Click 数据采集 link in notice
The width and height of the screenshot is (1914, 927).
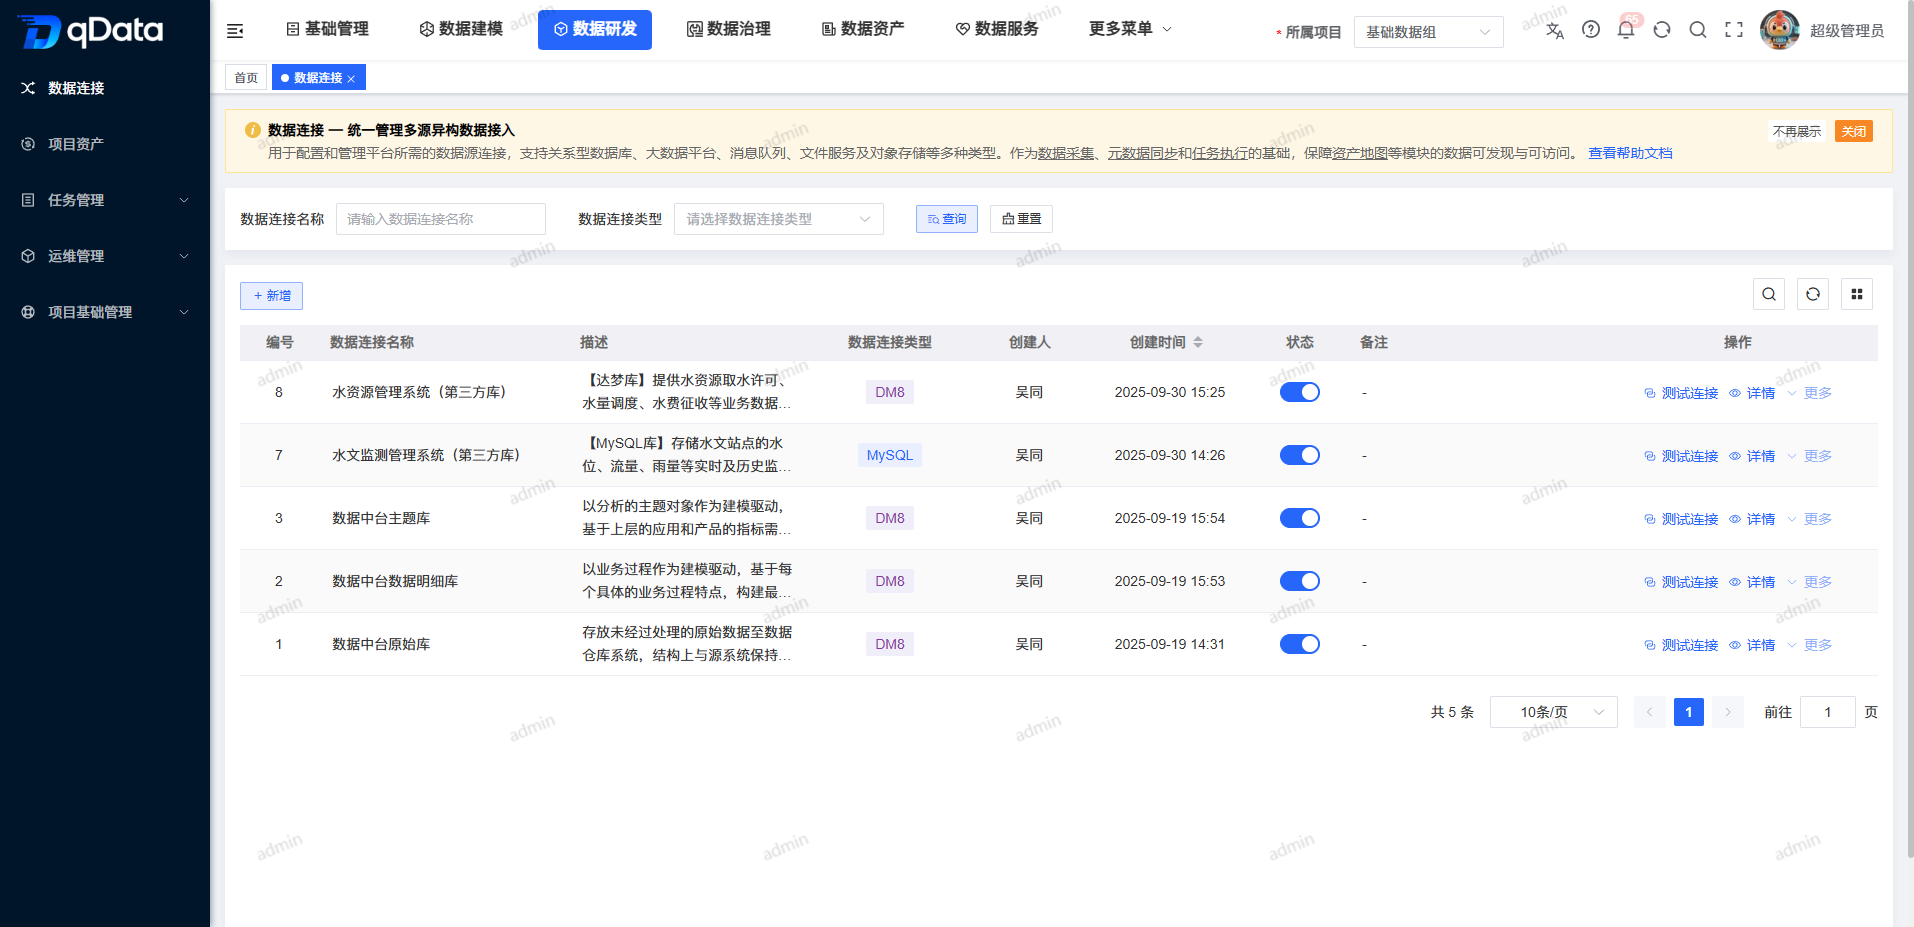click(x=1066, y=153)
